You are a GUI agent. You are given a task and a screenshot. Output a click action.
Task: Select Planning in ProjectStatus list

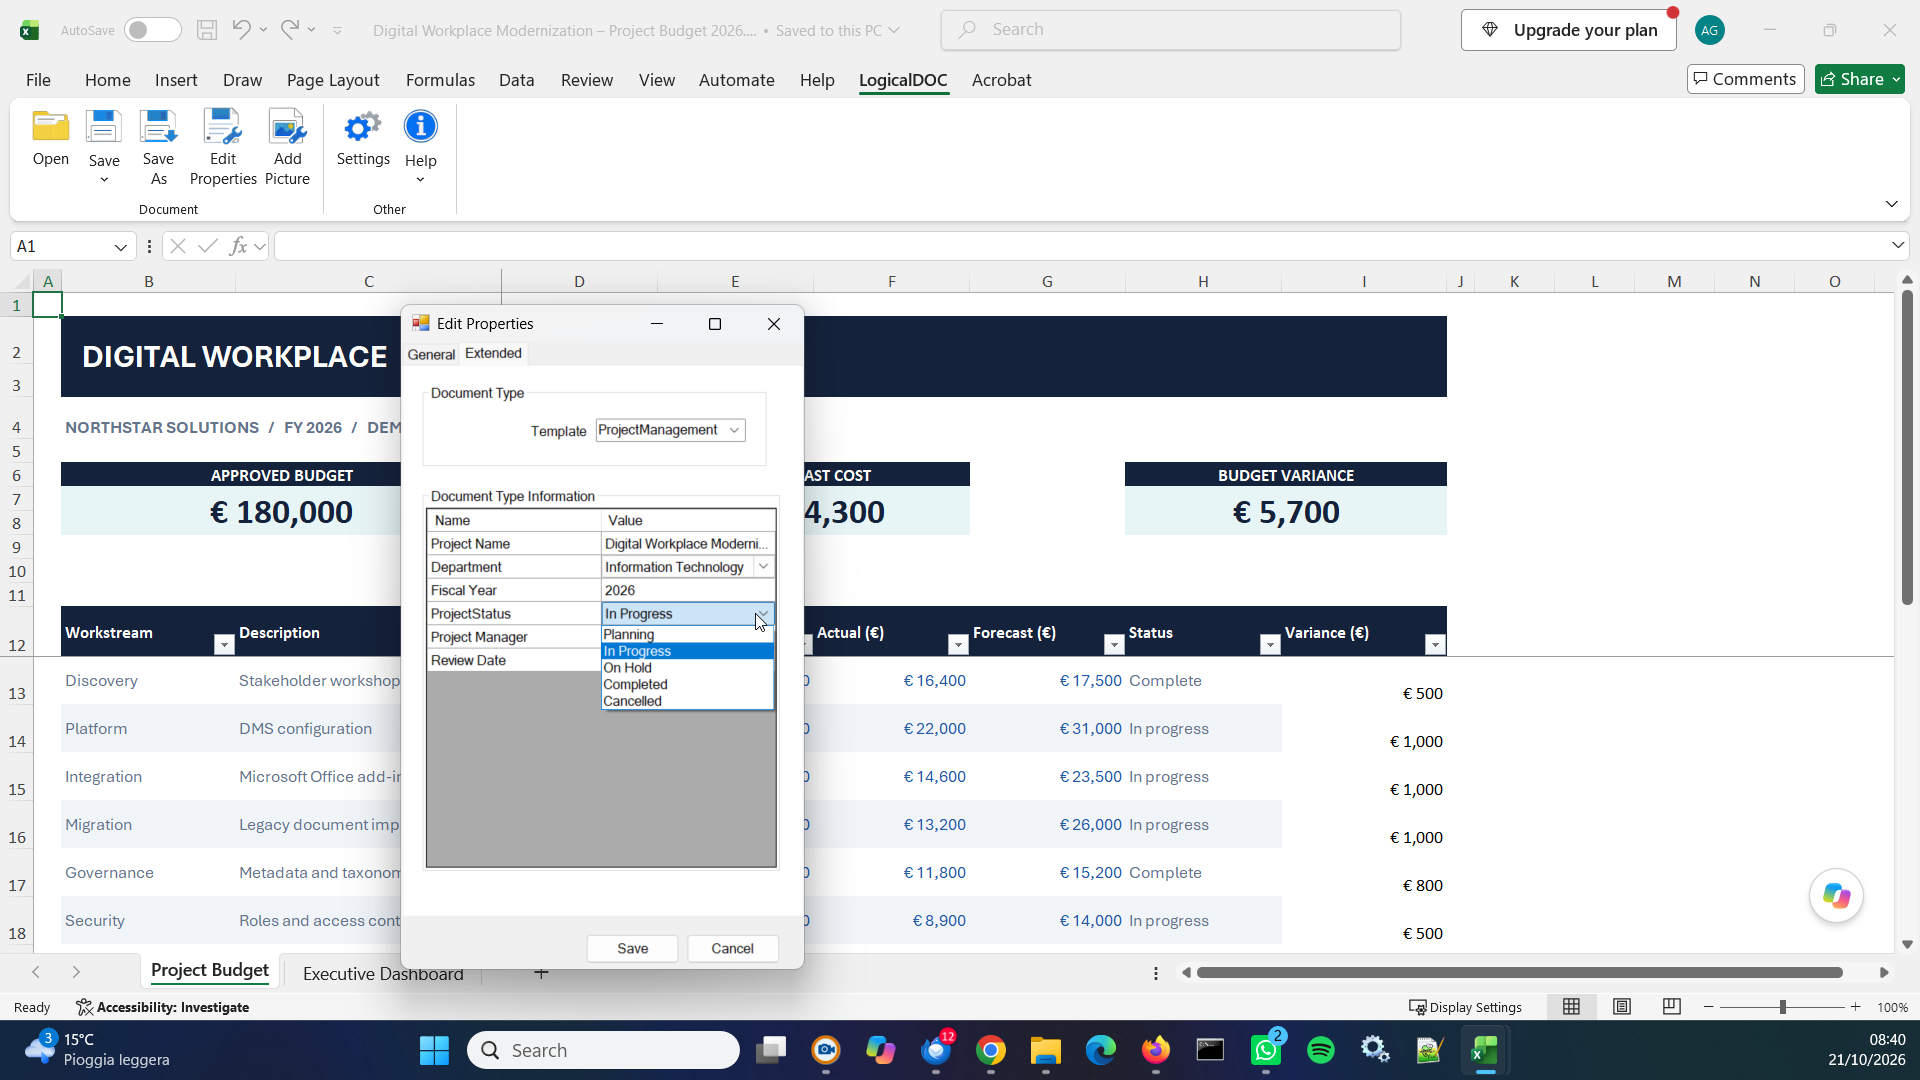pyautogui.click(x=687, y=634)
